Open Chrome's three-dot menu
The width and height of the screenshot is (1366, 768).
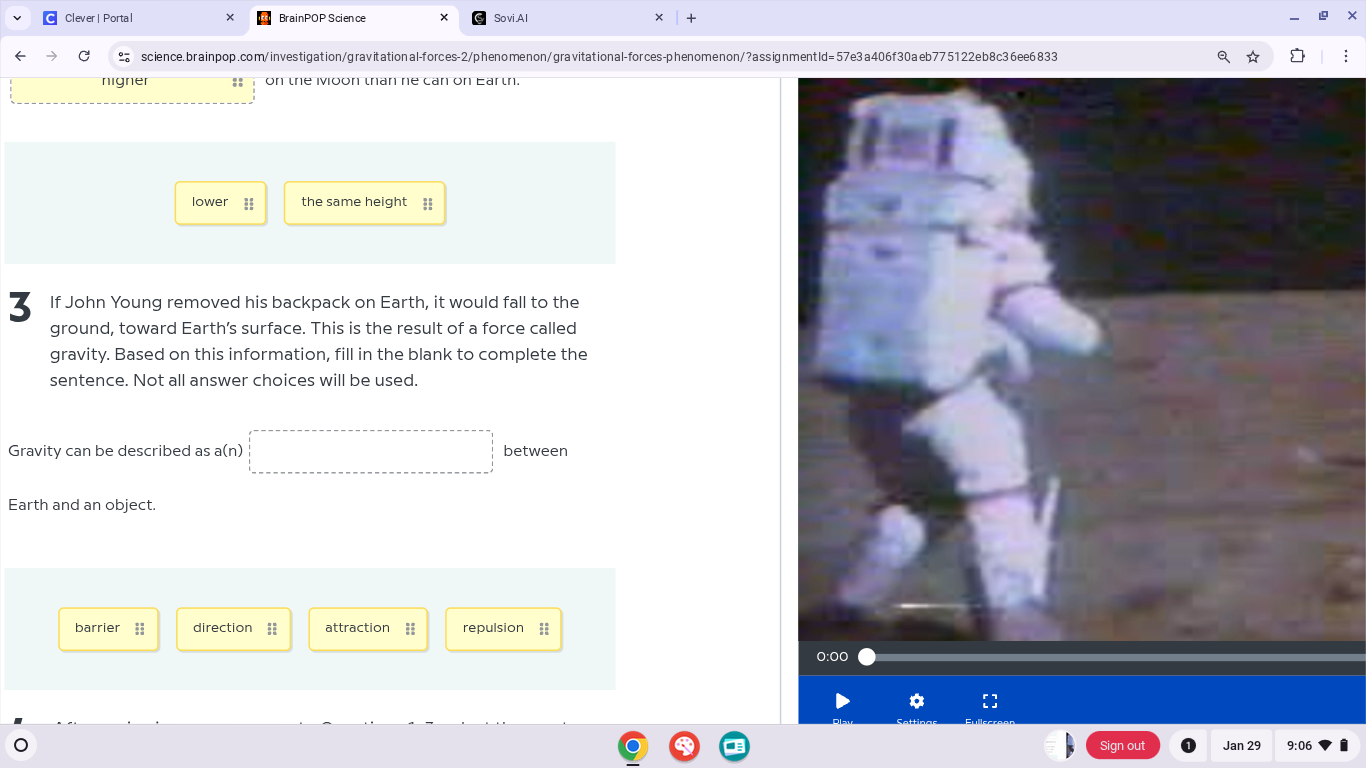[x=1344, y=57]
